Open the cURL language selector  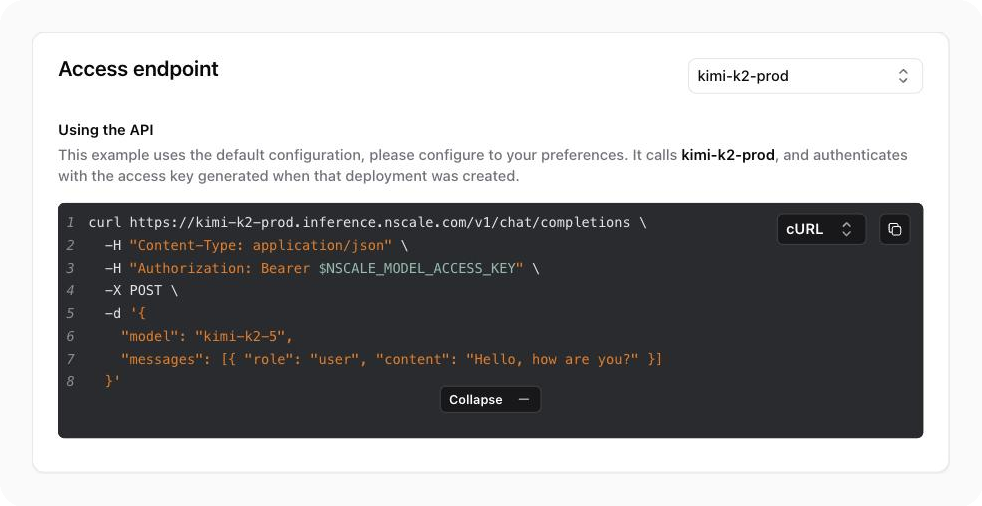click(x=821, y=229)
